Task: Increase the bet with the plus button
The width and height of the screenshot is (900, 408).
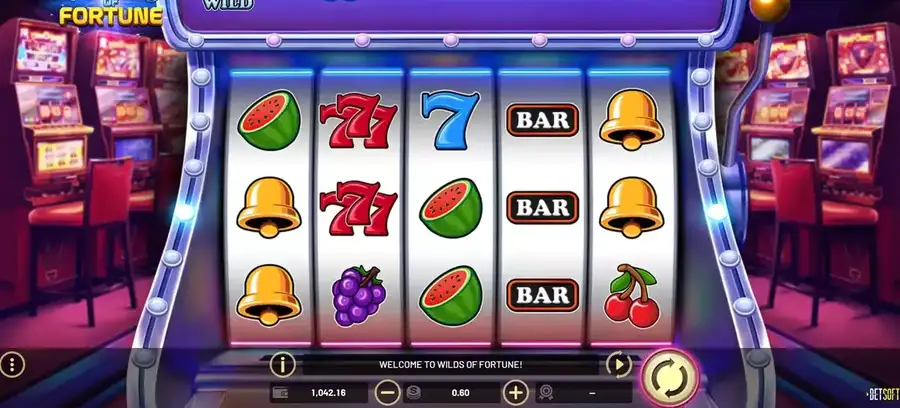Action: (515, 393)
